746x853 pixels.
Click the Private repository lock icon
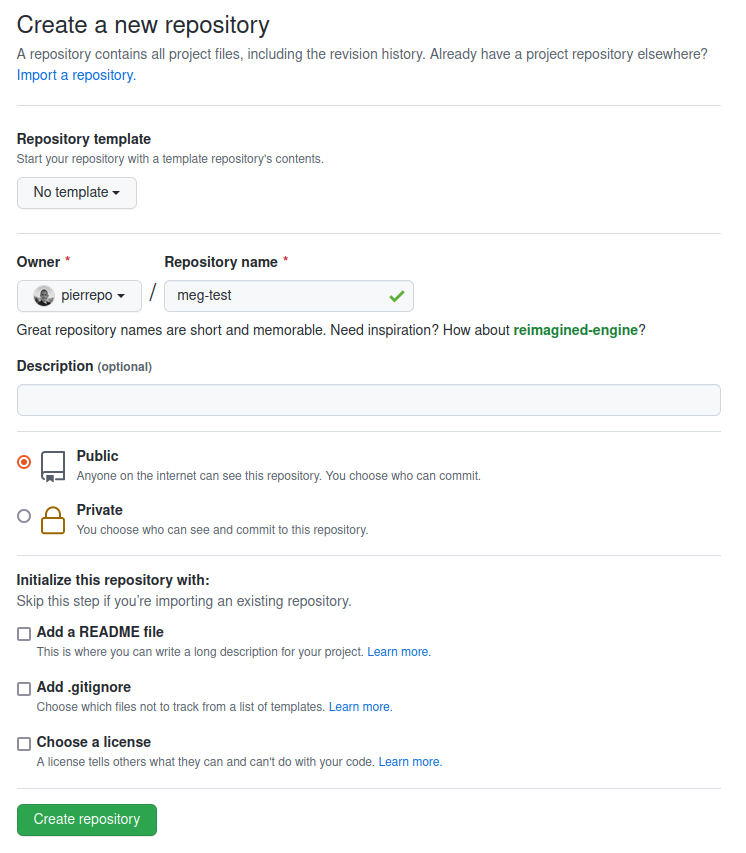click(53, 519)
